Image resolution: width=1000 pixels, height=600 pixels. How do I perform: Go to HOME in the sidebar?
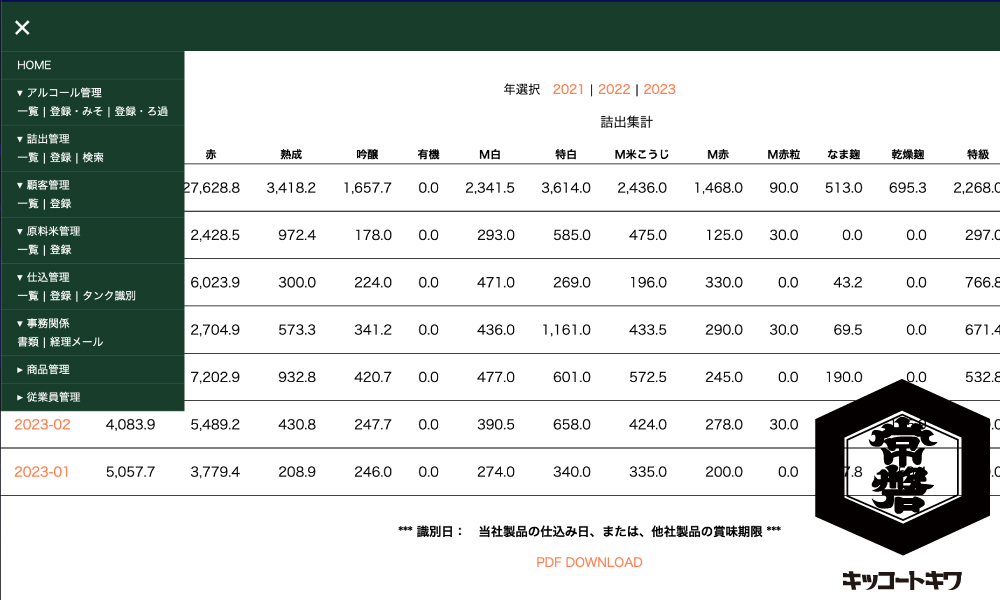[x=34, y=65]
